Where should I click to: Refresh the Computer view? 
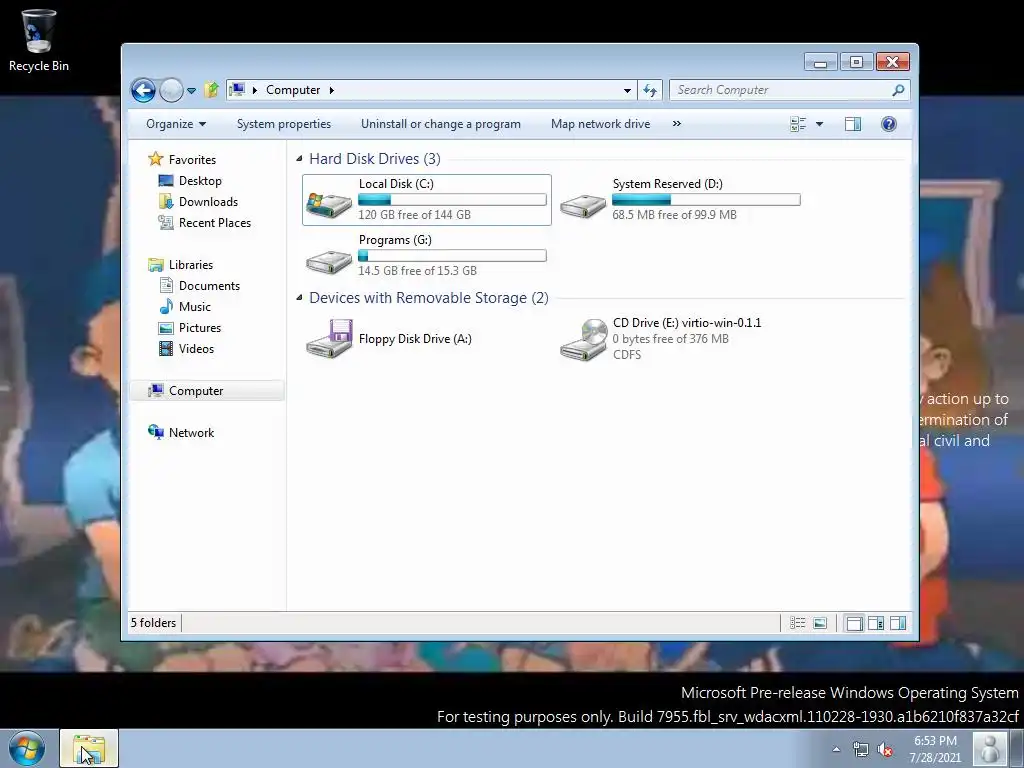click(x=650, y=90)
